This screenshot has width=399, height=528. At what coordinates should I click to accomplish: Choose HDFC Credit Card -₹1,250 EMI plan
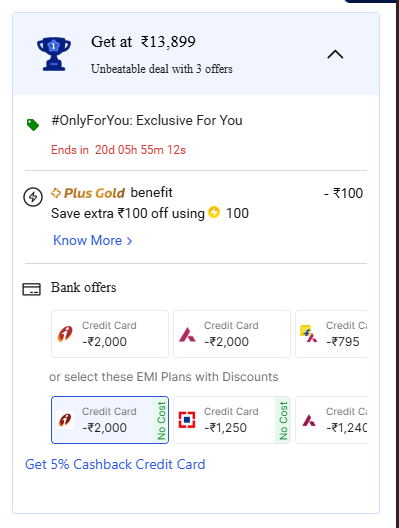pos(232,420)
